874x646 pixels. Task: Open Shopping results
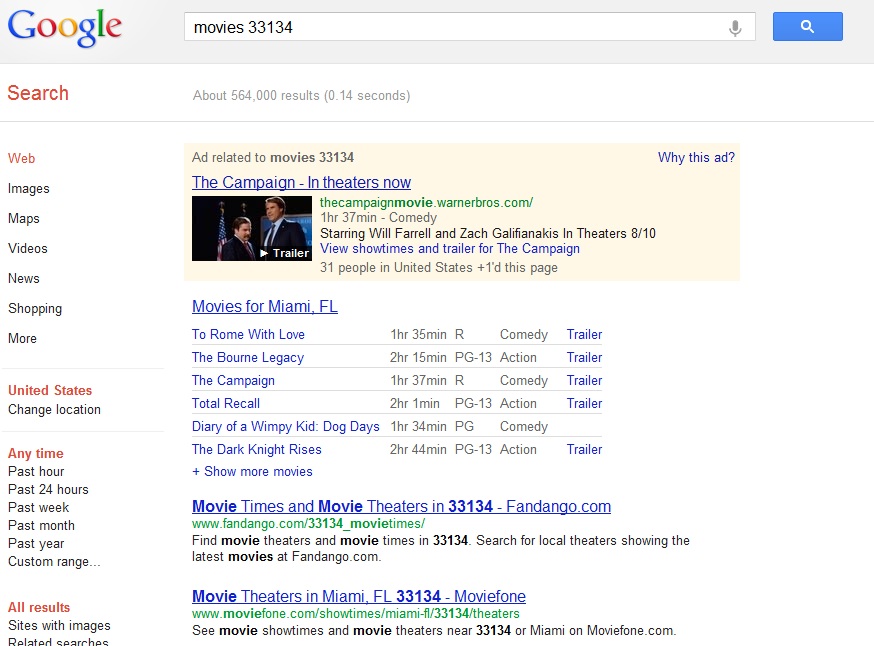[x=35, y=309]
